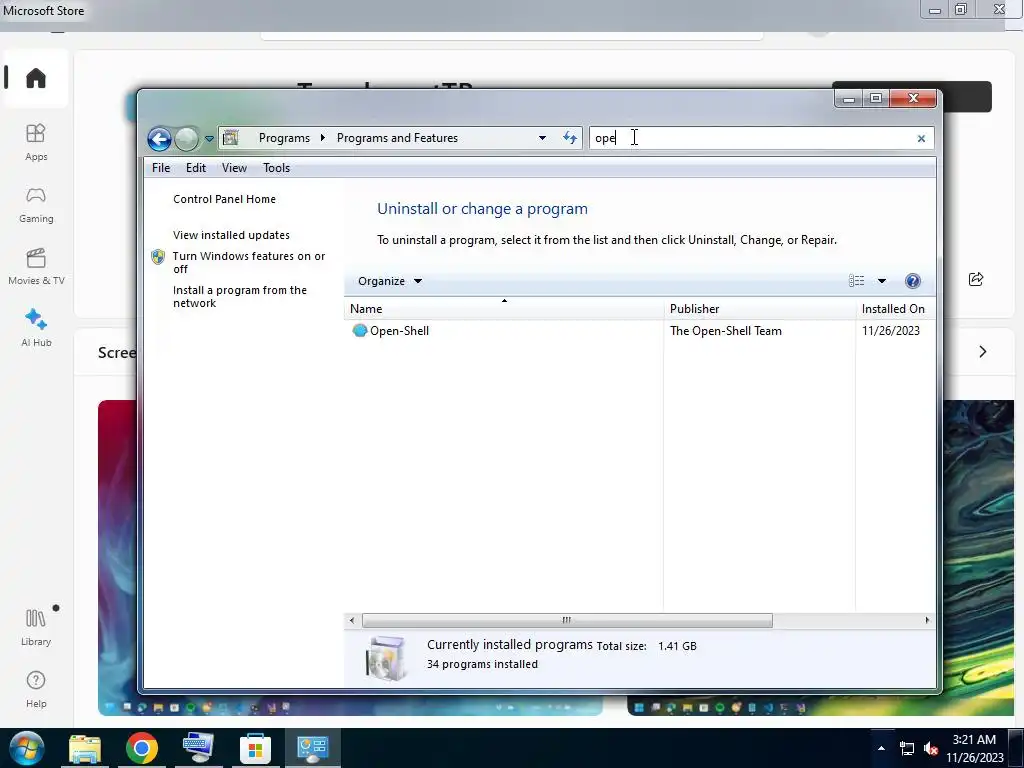The height and width of the screenshot is (768, 1024).
Task: Click the installed programs details icon
Action: tap(386, 658)
